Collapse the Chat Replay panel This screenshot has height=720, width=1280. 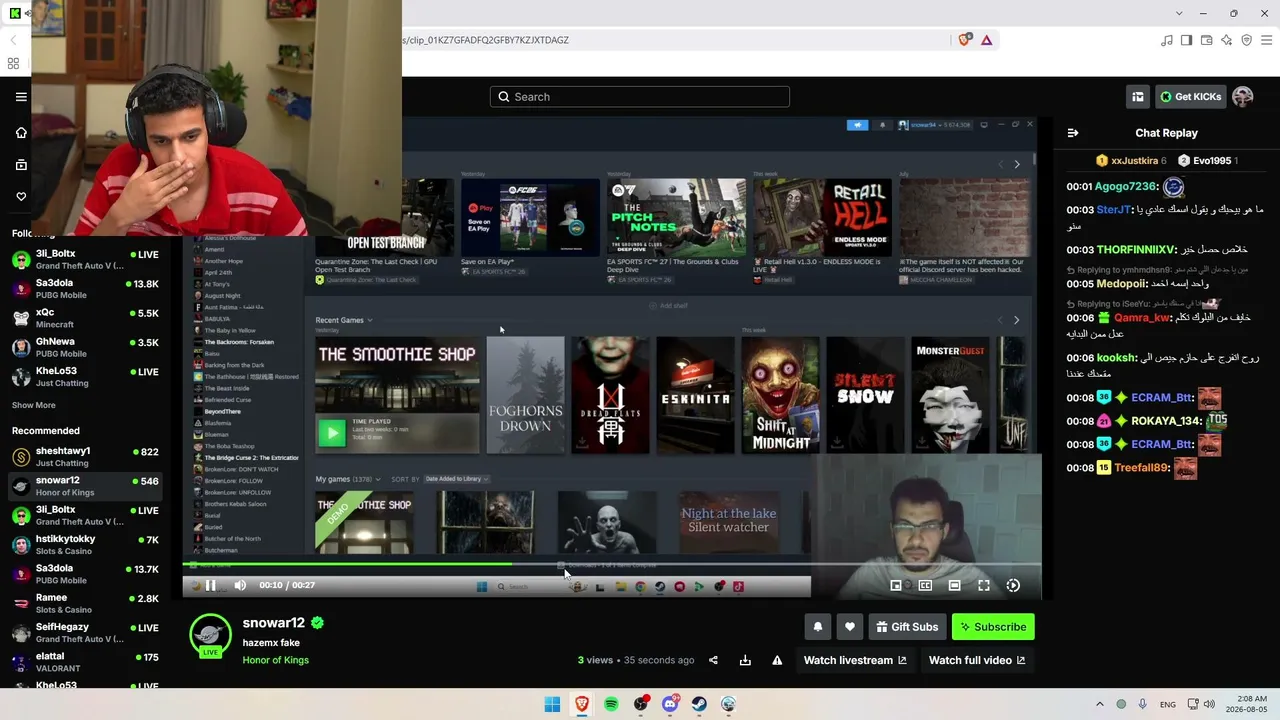click(1073, 133)
